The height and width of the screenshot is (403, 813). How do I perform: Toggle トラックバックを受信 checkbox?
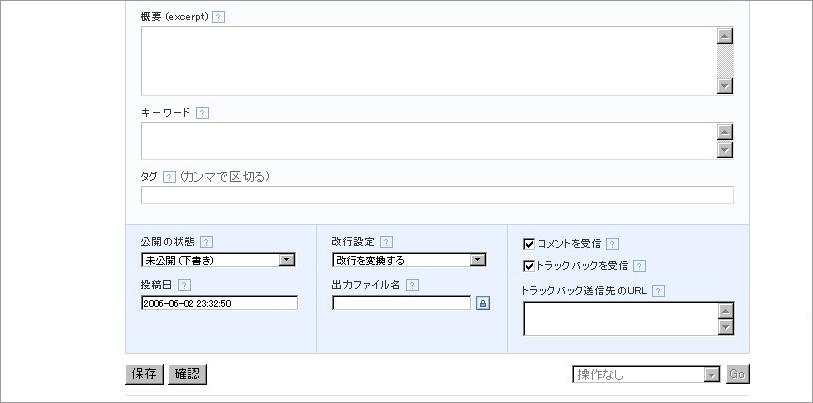coord(529,266)
